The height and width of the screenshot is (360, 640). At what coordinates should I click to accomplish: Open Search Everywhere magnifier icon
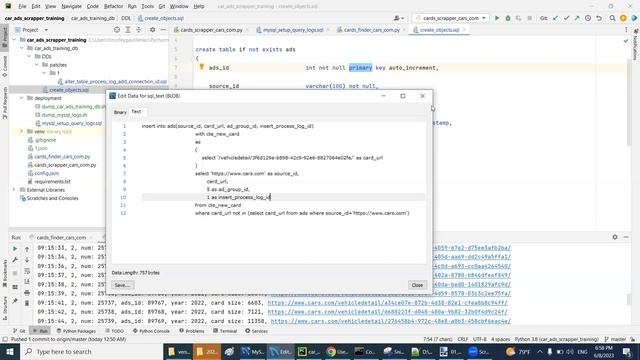tap(612, 18)
